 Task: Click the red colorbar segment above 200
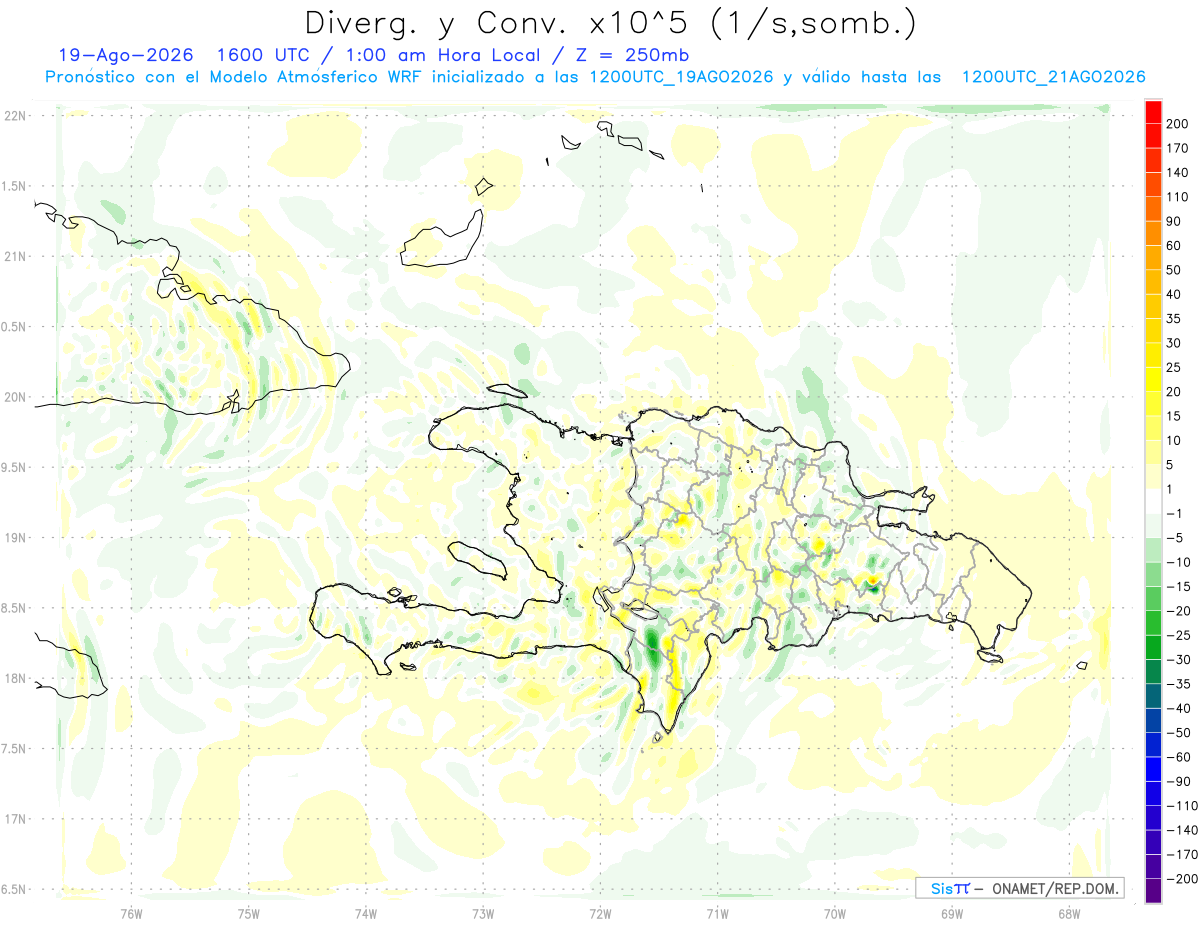[x=1154, y=111]
